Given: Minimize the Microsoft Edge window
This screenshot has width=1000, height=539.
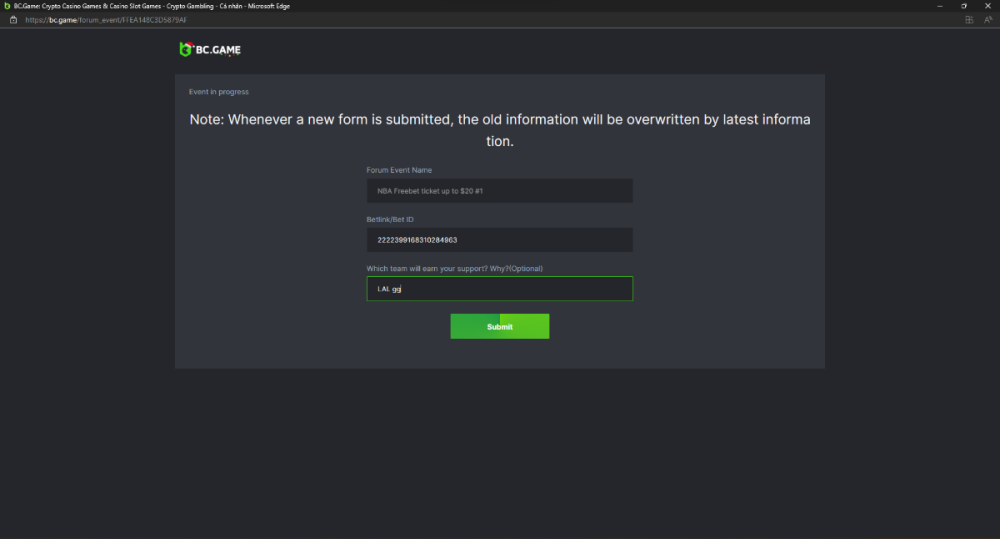Looking at the screenshot, I should pos(941,6).
